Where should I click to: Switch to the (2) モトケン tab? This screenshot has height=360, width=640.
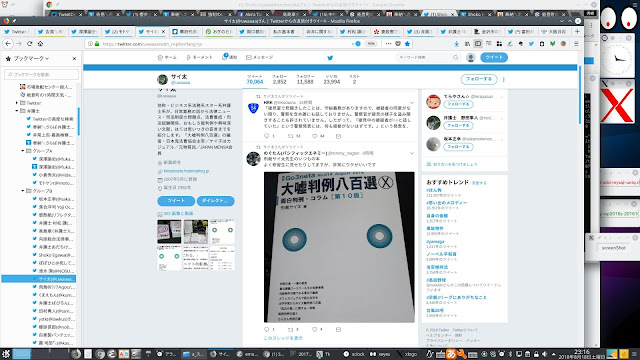118,31
